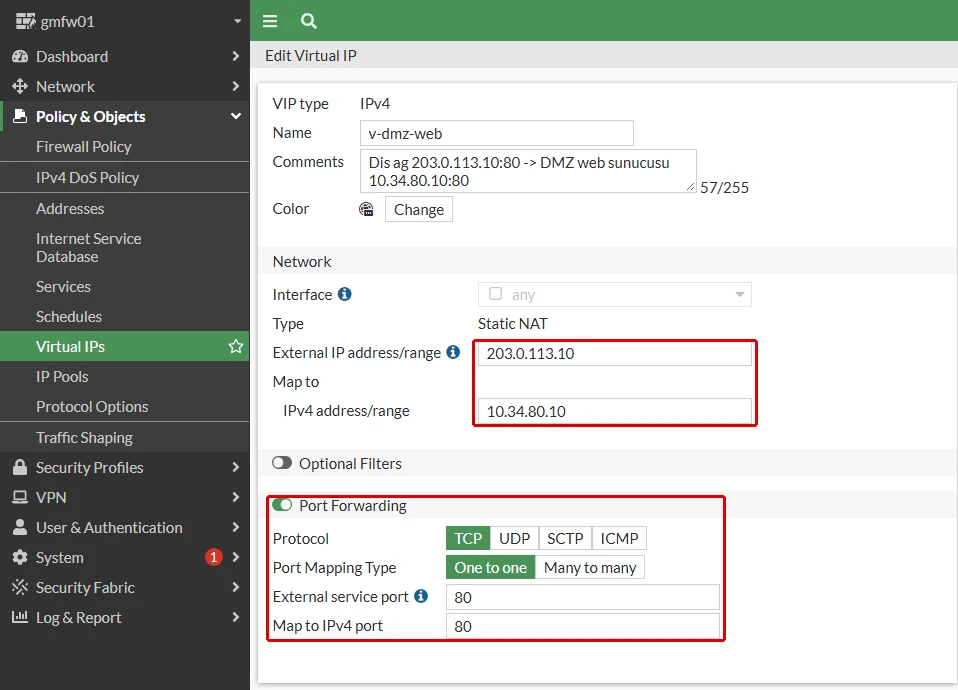
Task: Toggle the Optional Filters switch
Action: point(282,463)
